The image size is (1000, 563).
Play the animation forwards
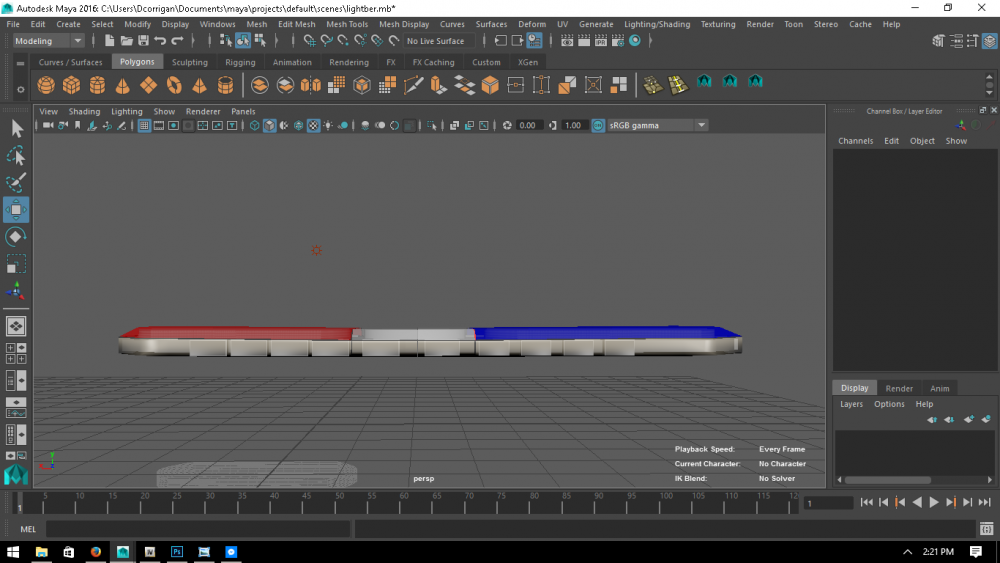pyautogui.click(x=934, y=502)
